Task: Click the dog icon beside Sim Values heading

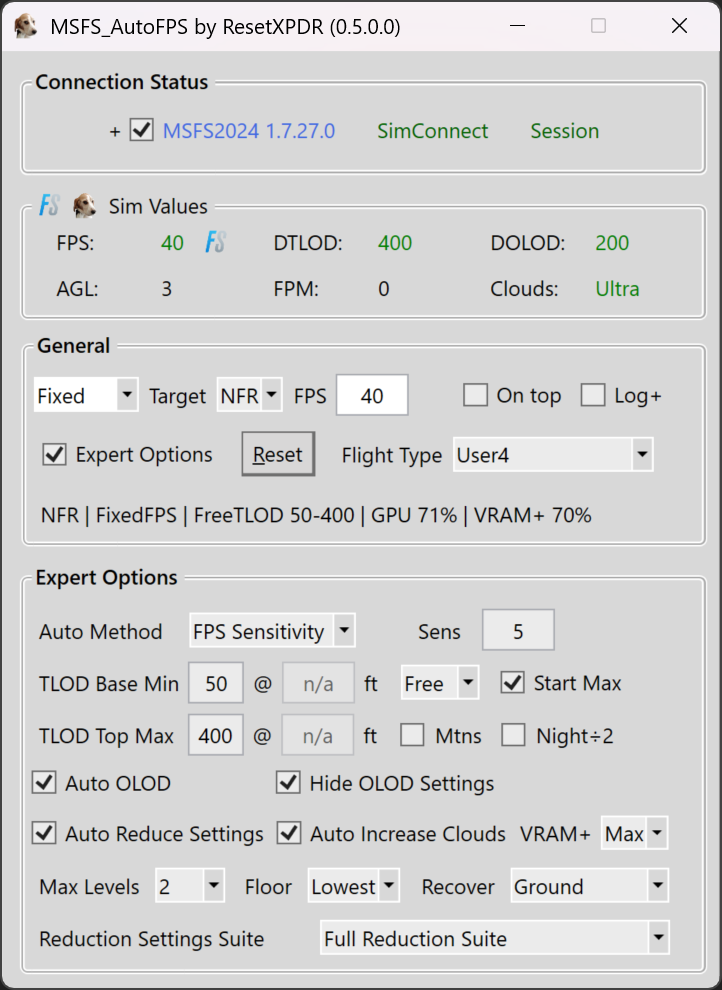Action: coord(84,206)
